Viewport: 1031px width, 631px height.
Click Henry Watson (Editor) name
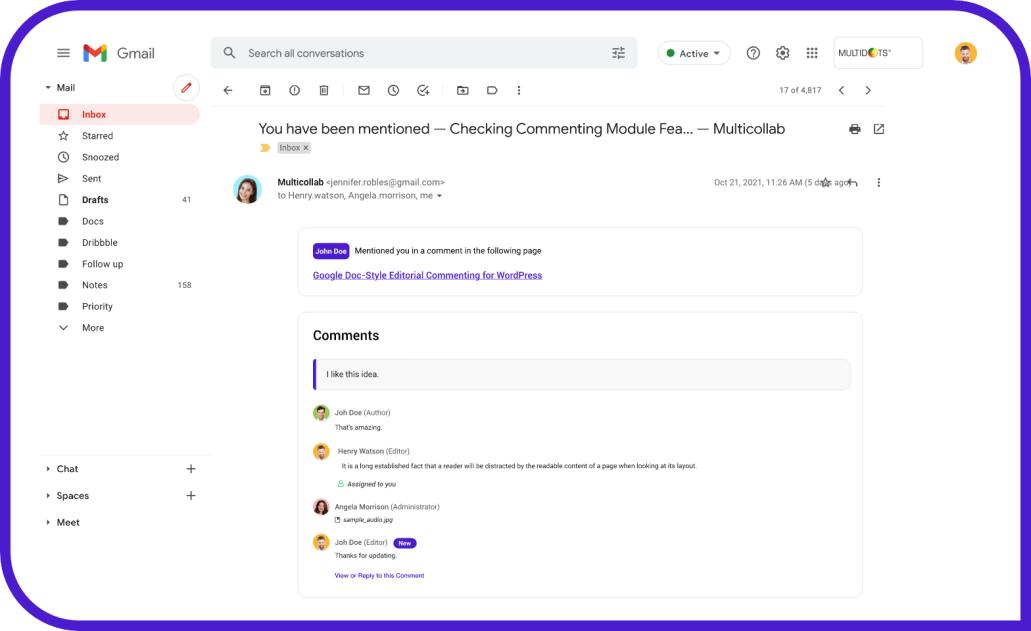coord(373,452)
